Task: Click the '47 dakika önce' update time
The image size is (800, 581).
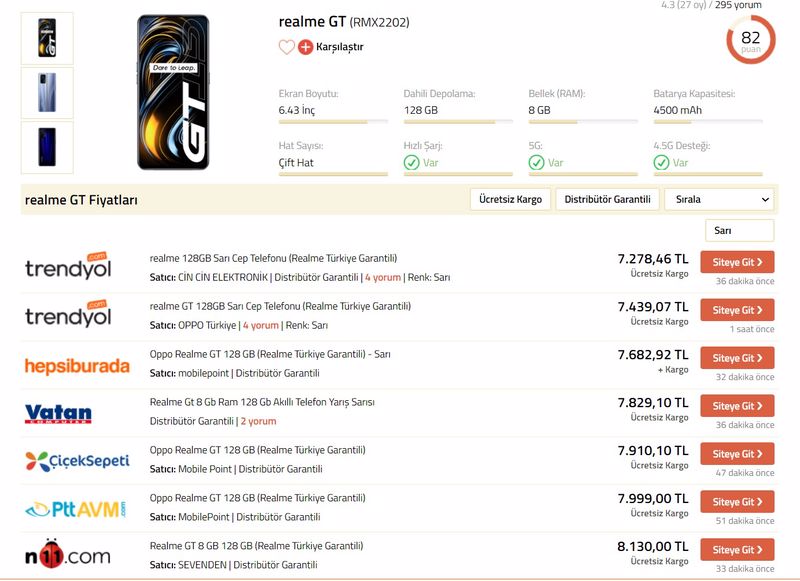Action: pyautogui.click(x=745, y=473)
